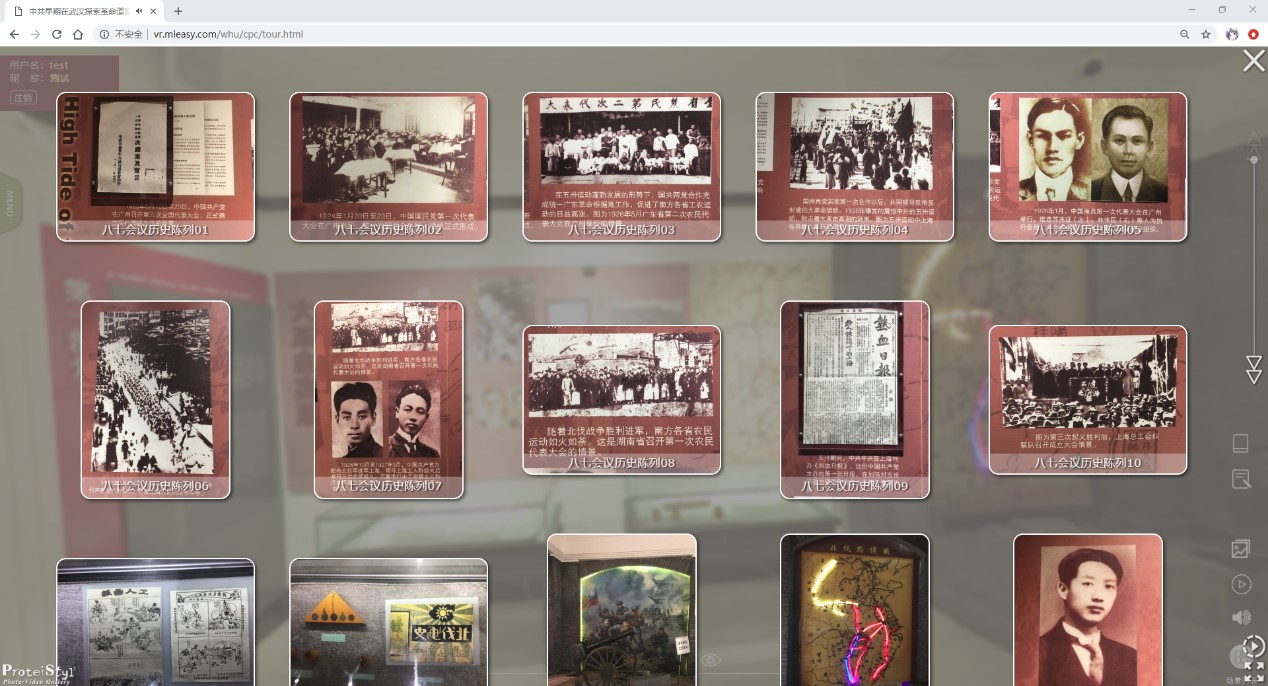This screenshot has width=1268, height=686.
Task: Click the book icon in right sidebar
Action: [x=1241, y=444]
